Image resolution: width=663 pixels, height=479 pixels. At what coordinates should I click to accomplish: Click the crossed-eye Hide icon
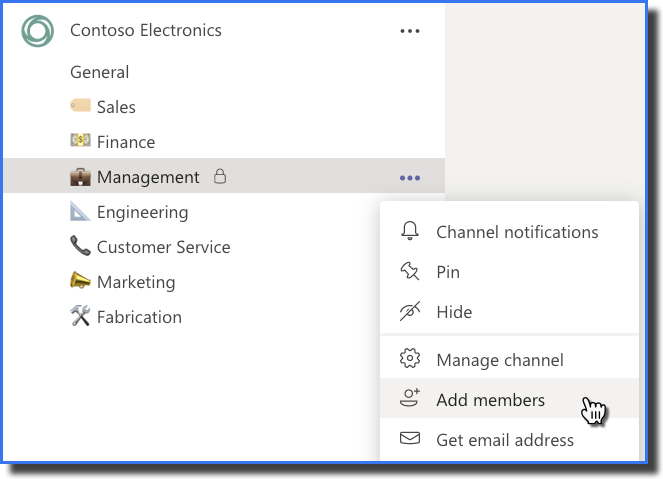[x=410, y=311]
